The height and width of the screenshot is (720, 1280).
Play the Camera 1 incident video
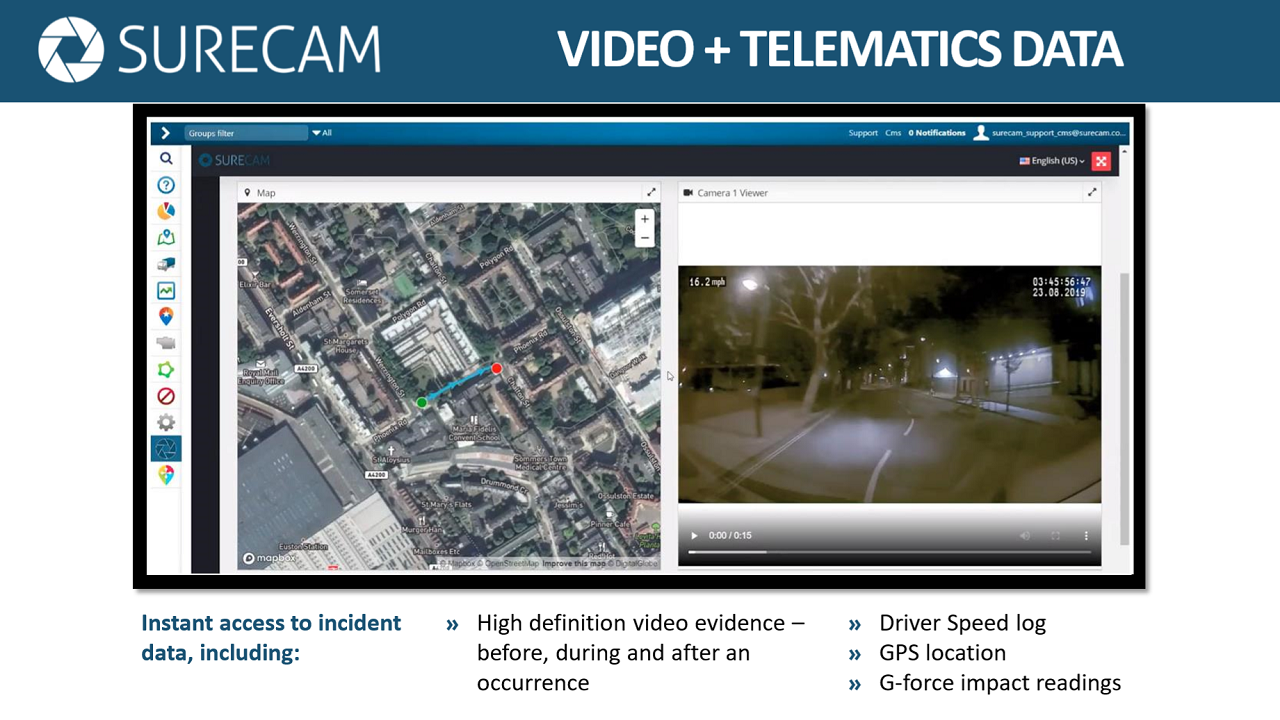(694, 535)
